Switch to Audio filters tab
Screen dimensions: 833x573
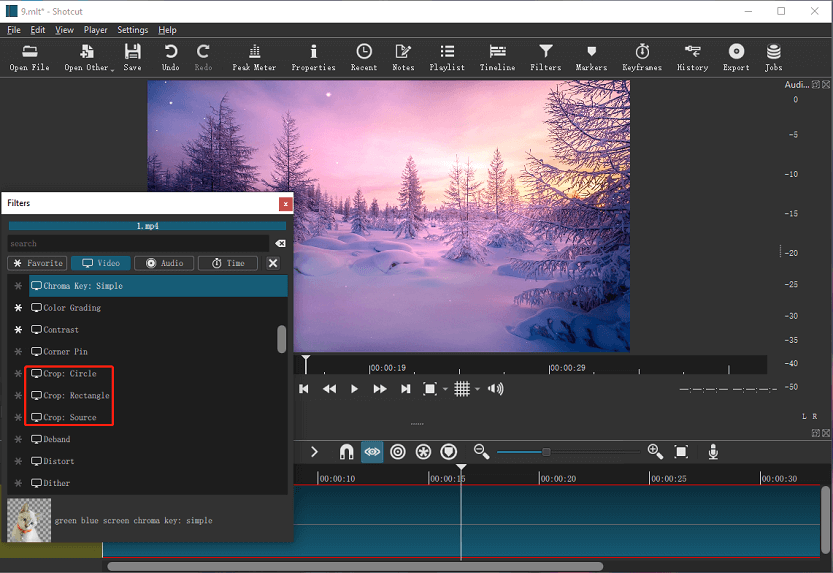[x=164, y=263]
